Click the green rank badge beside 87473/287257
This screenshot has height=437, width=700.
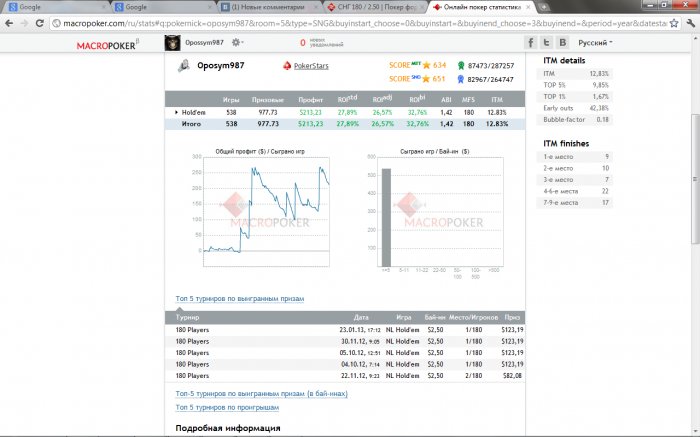(x=461, y=66)
